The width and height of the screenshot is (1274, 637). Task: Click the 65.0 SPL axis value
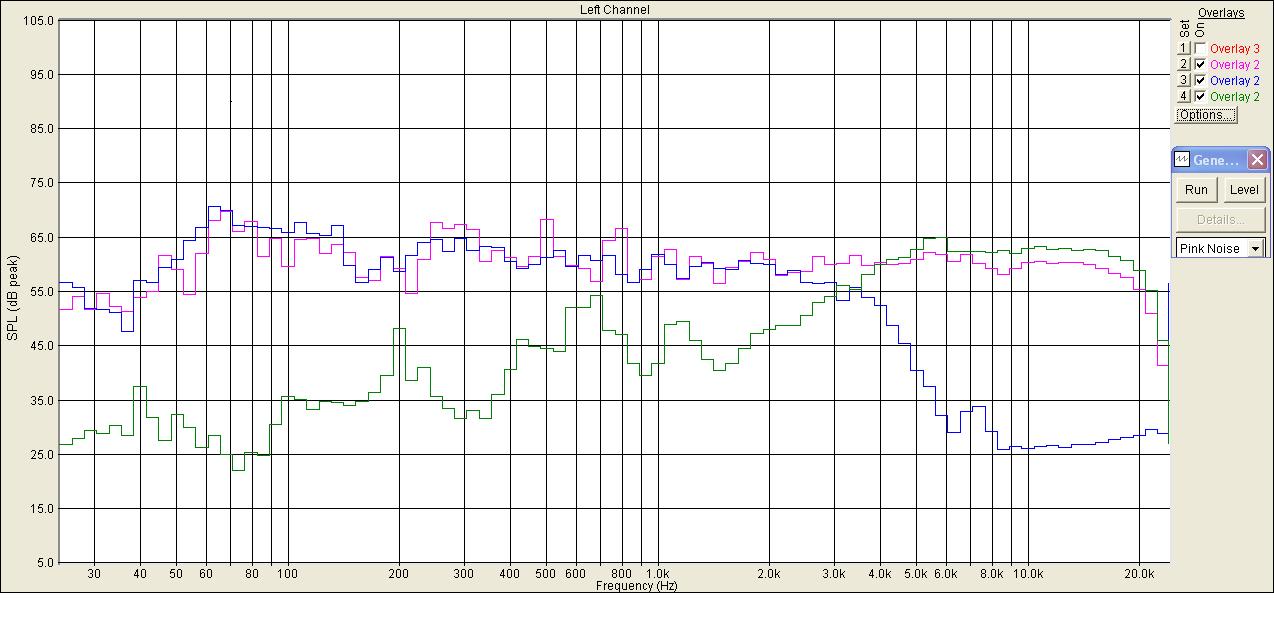[x=42, y=237]
